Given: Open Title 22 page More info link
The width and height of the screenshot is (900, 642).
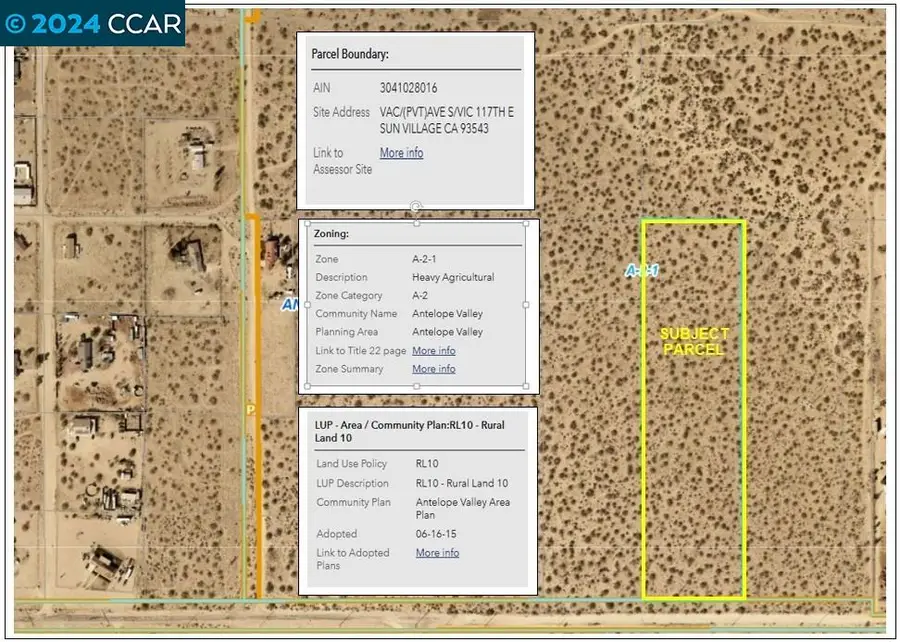Looking at the screenshot, I should click(434, 350).
